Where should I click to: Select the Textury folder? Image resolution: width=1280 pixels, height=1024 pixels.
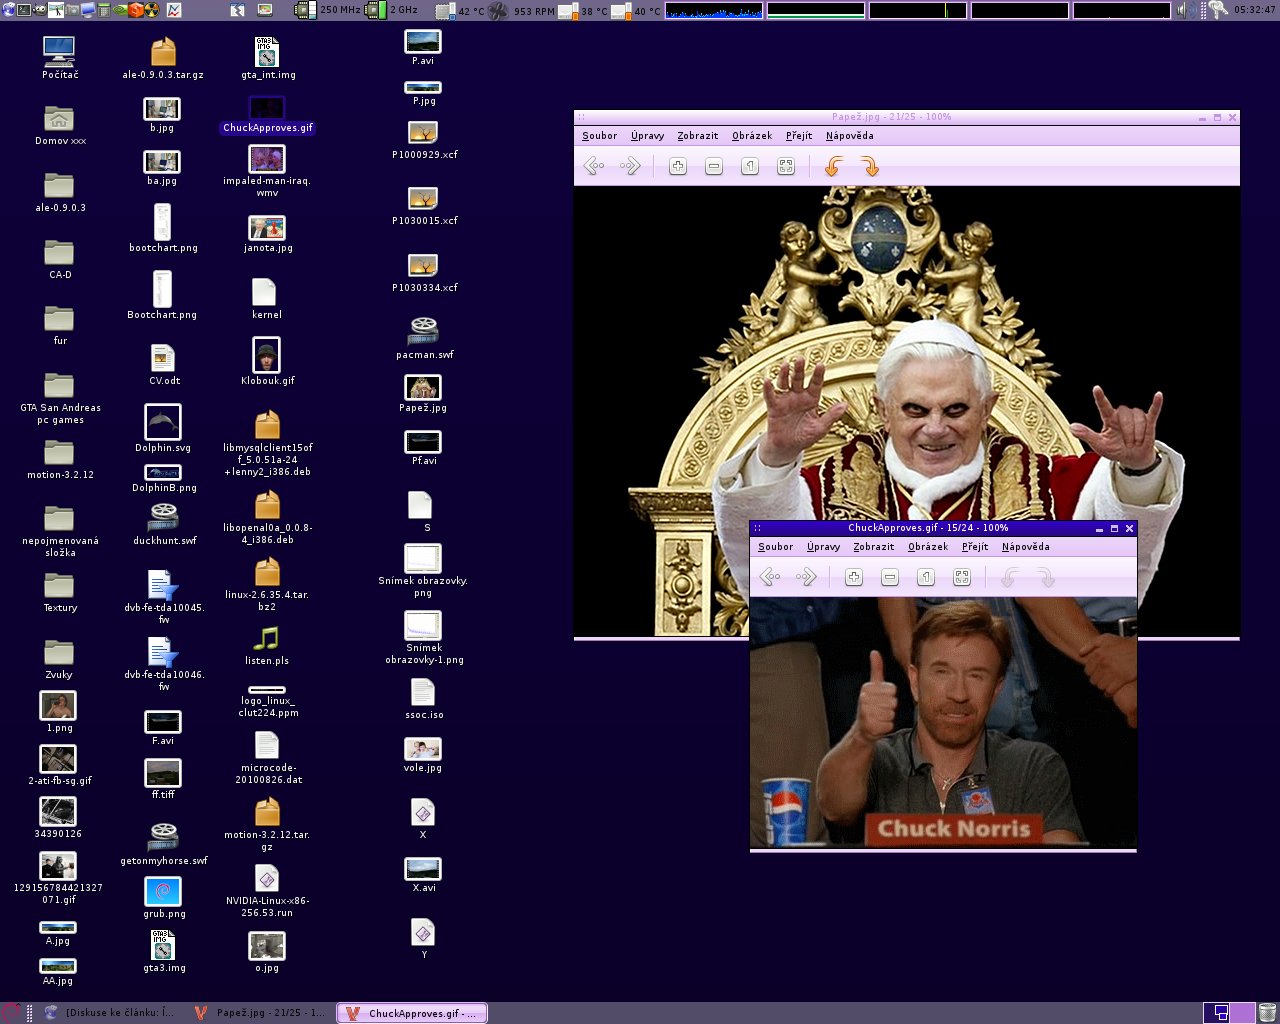click(x=60, y=591)
